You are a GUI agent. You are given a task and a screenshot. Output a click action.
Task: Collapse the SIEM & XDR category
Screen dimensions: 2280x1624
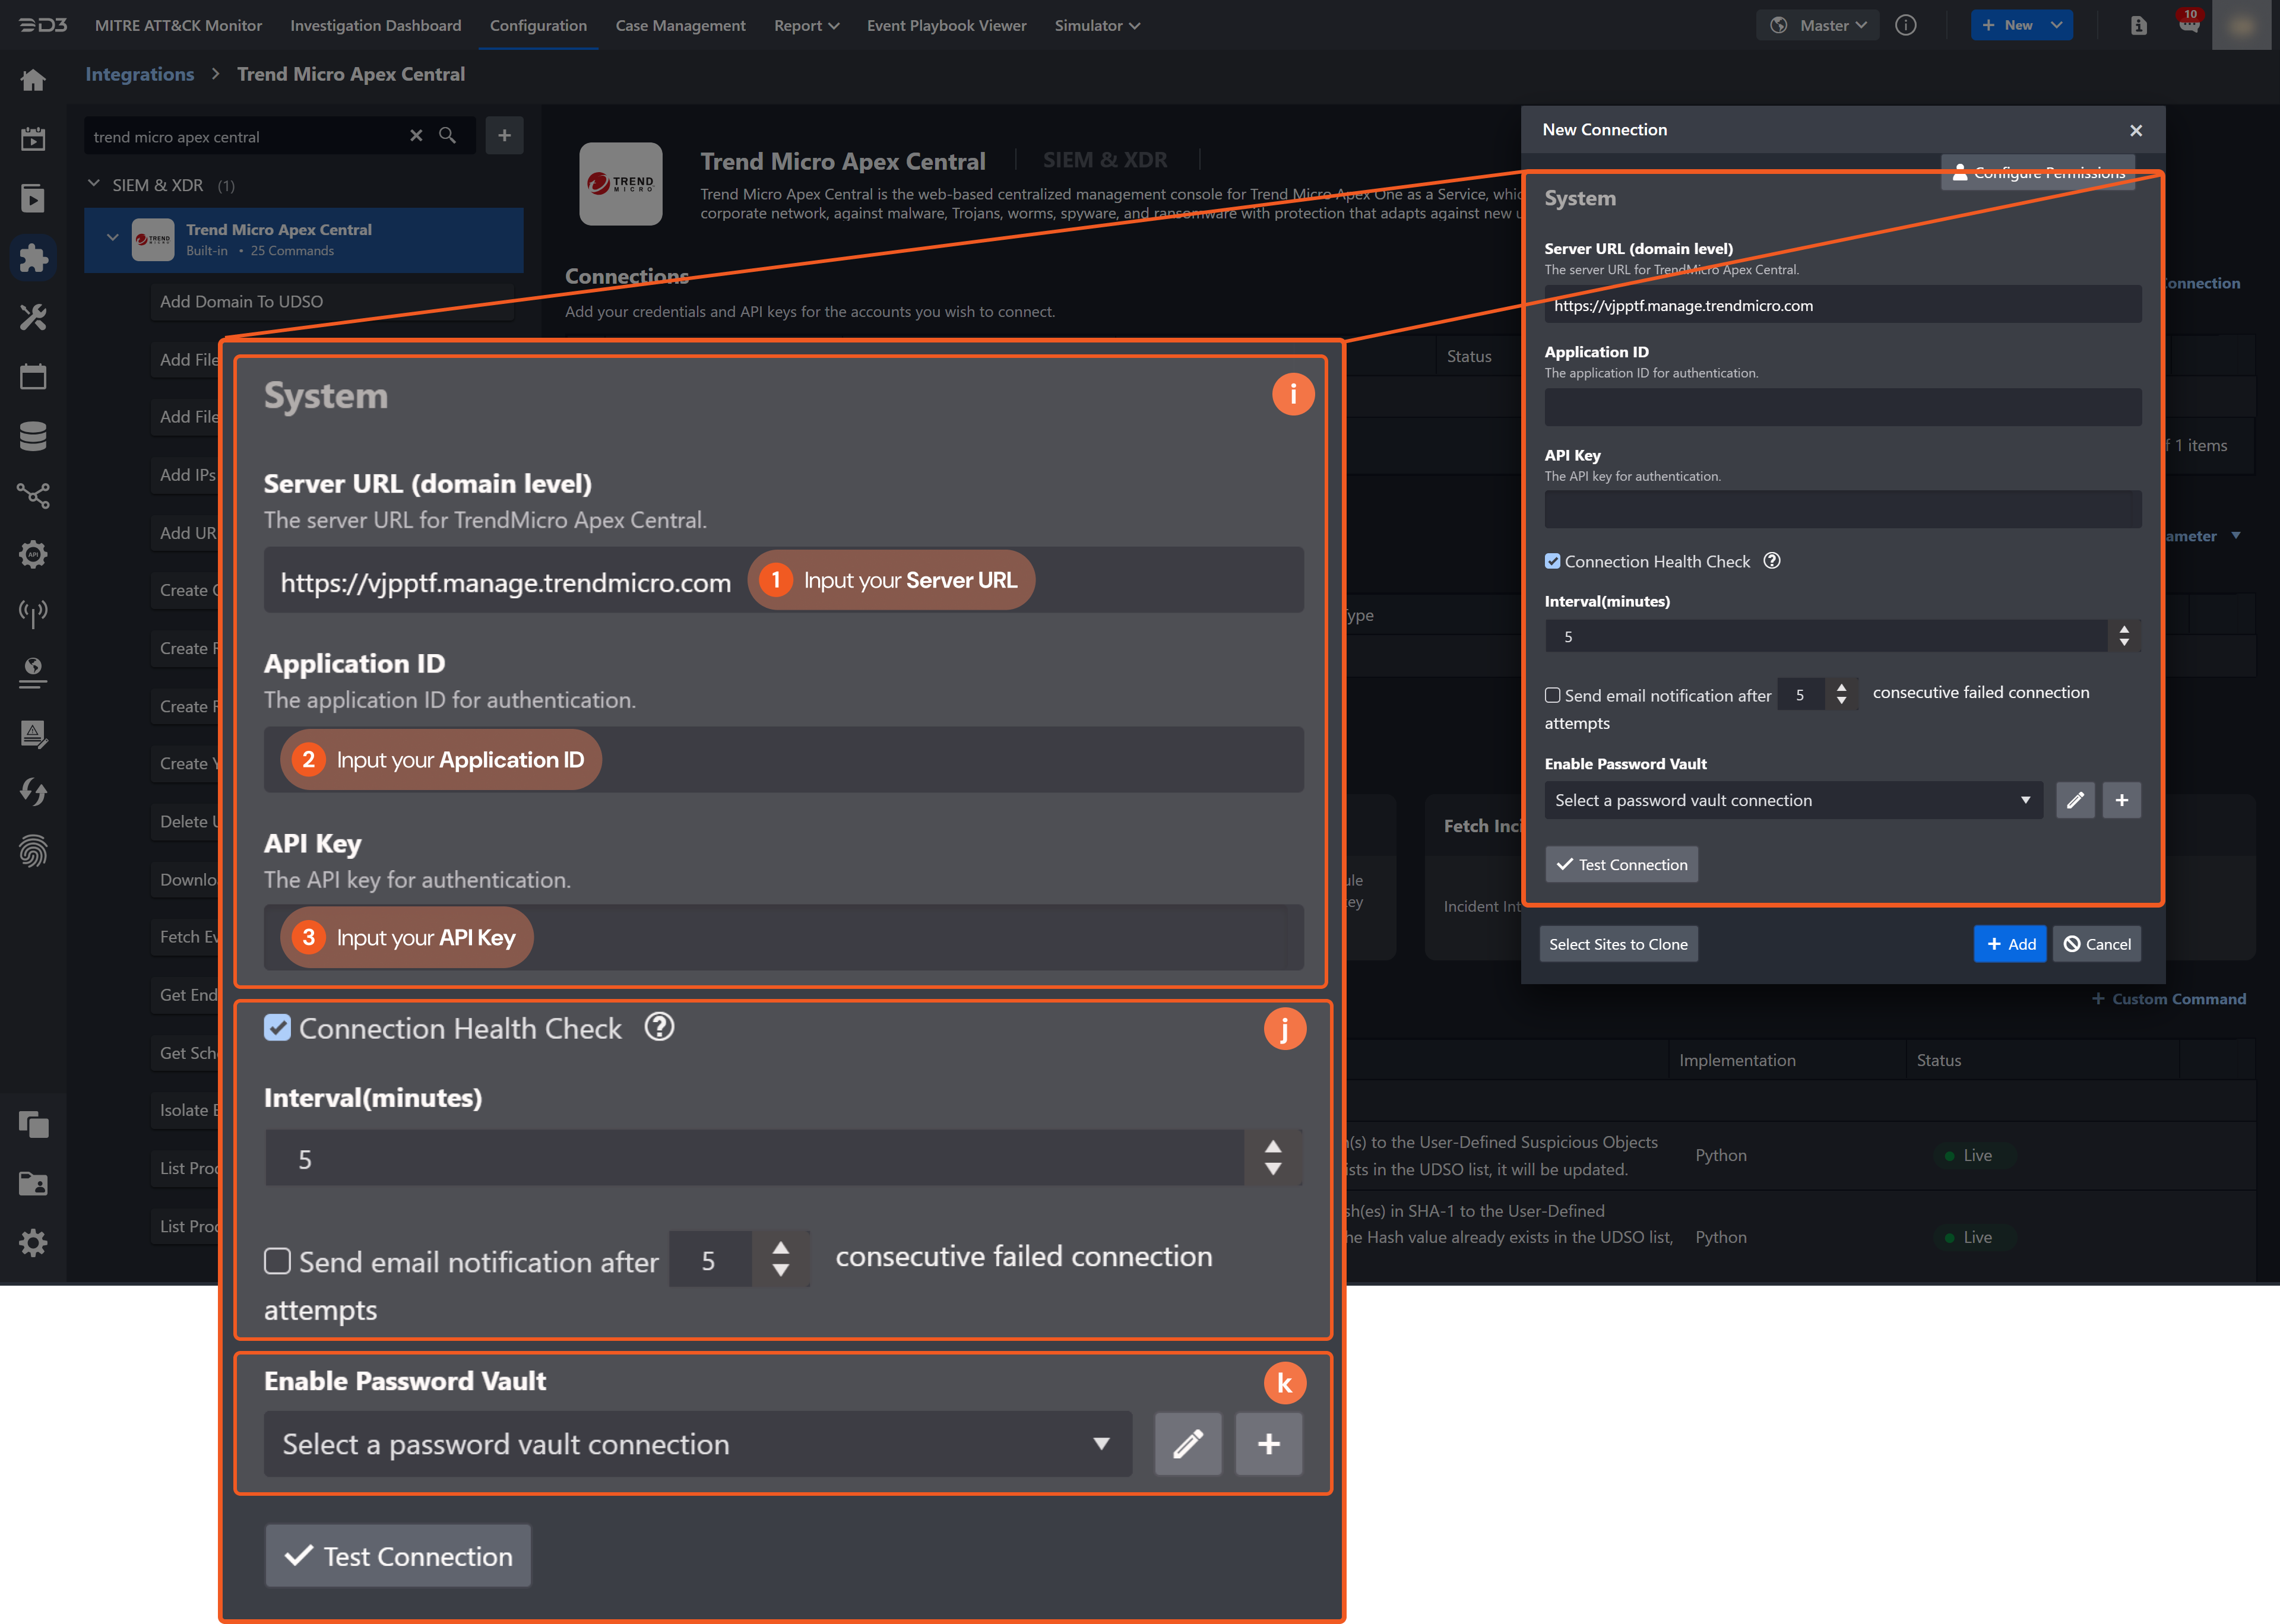pyautogui.click(x=94, y=185)
